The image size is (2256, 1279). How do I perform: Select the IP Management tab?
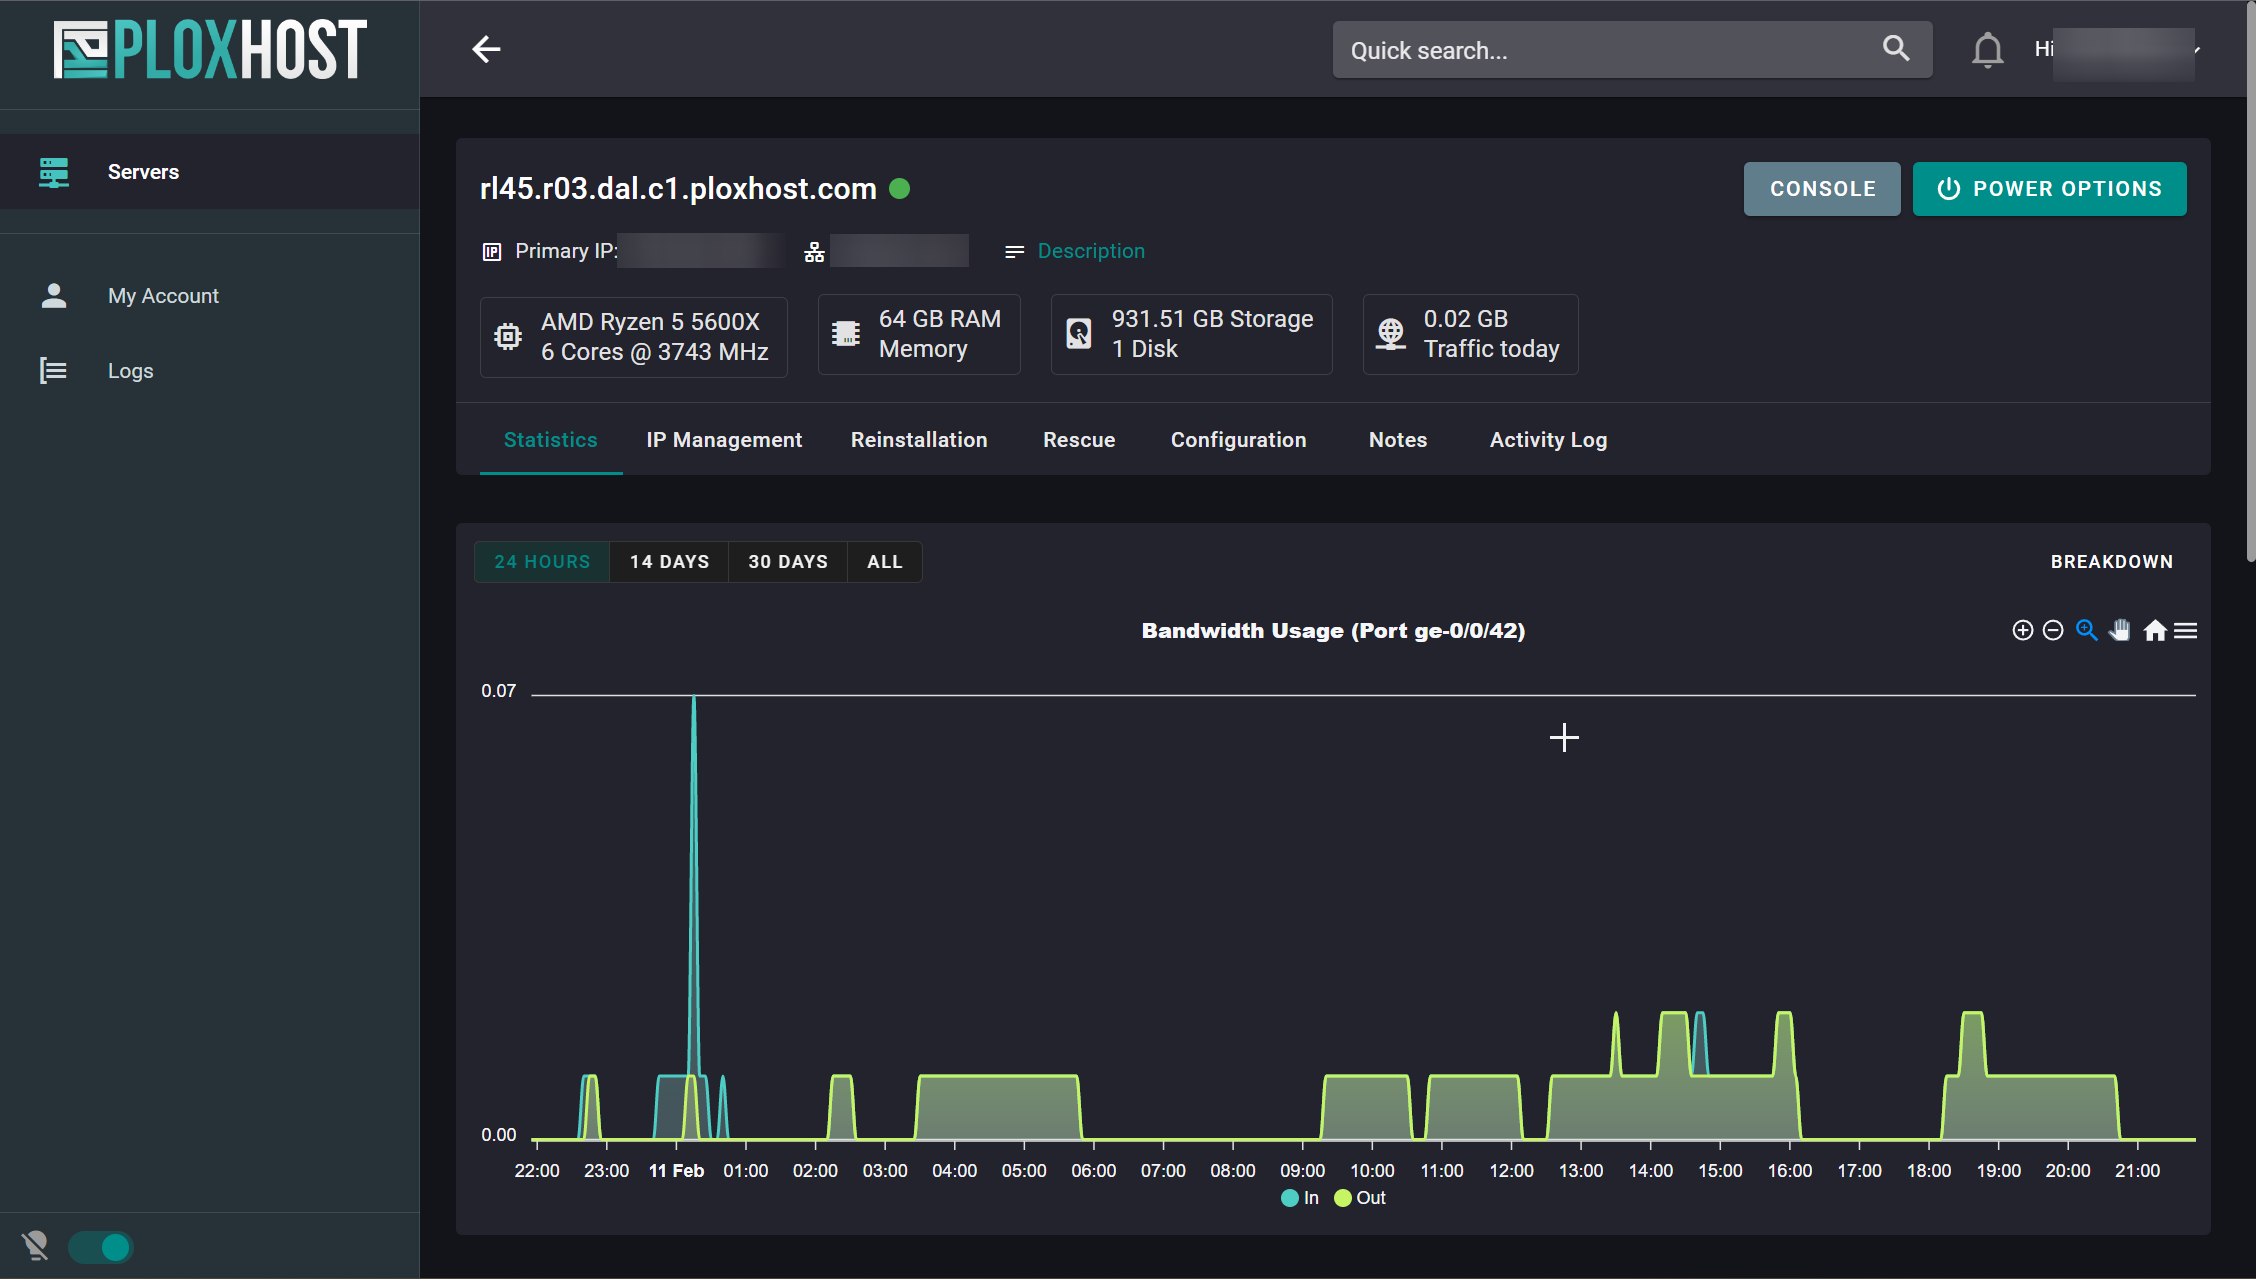pos(724,439)
